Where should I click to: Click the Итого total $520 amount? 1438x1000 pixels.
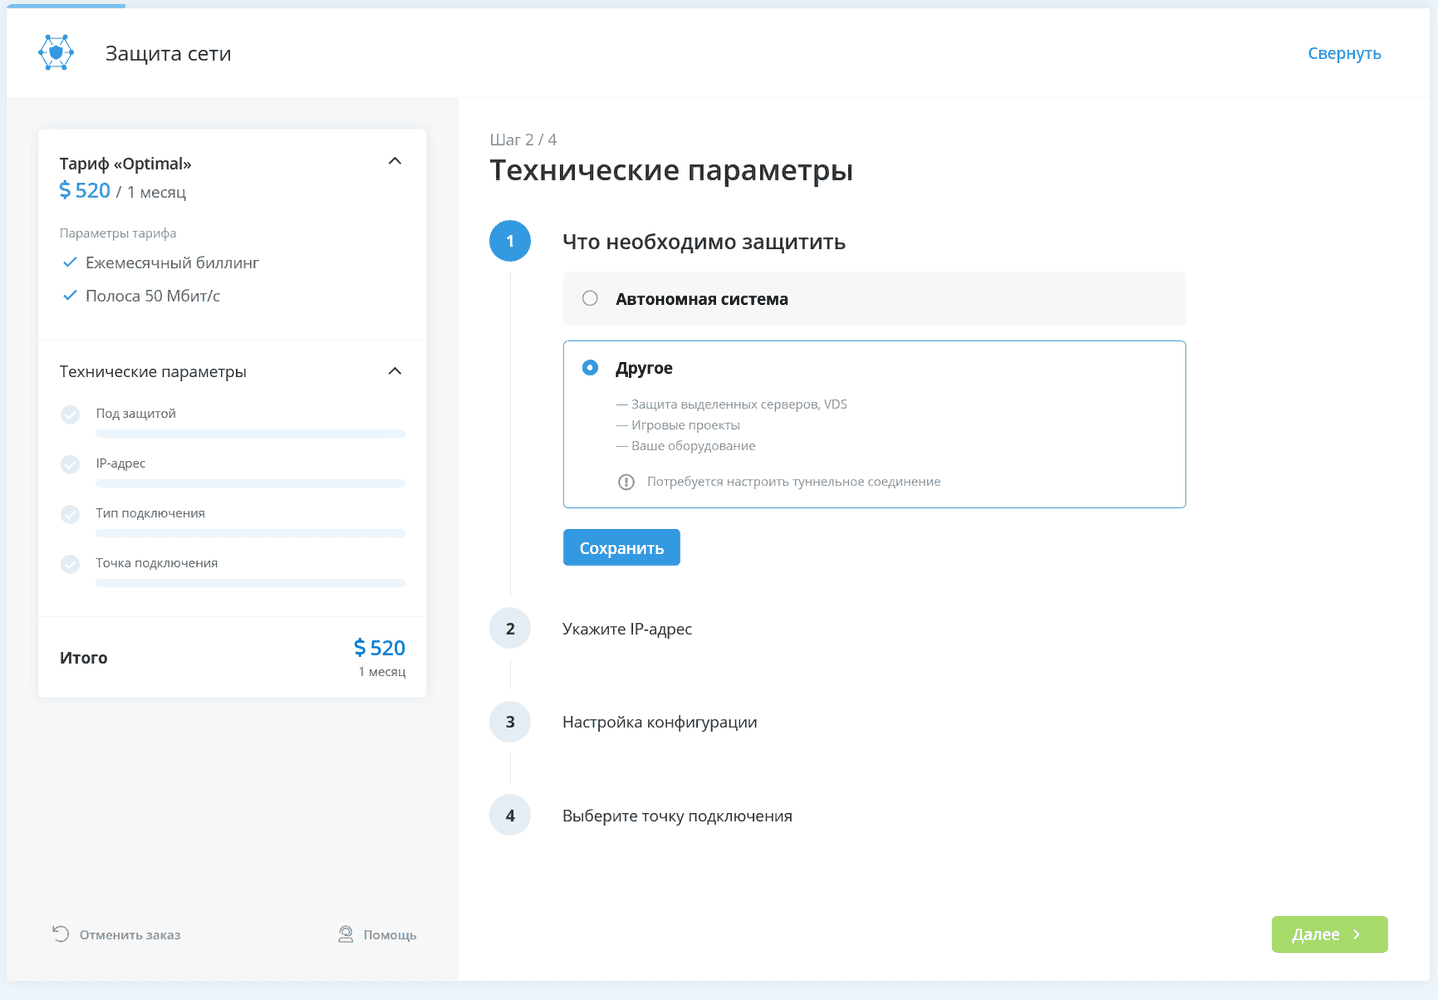(x=380, y=648)
